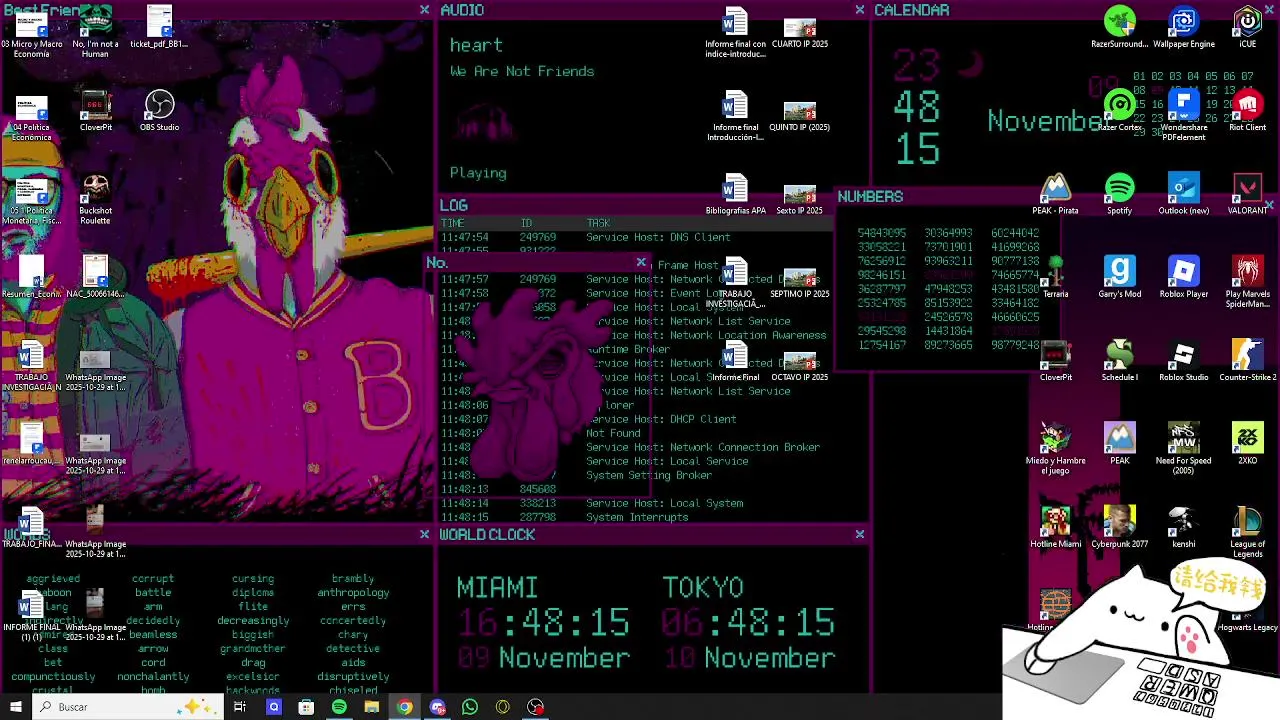Image resolution: width=1280 pixels, height=720 pixels.
Task: Select the renelarrouca file icon
Action: tap(31, 444)
